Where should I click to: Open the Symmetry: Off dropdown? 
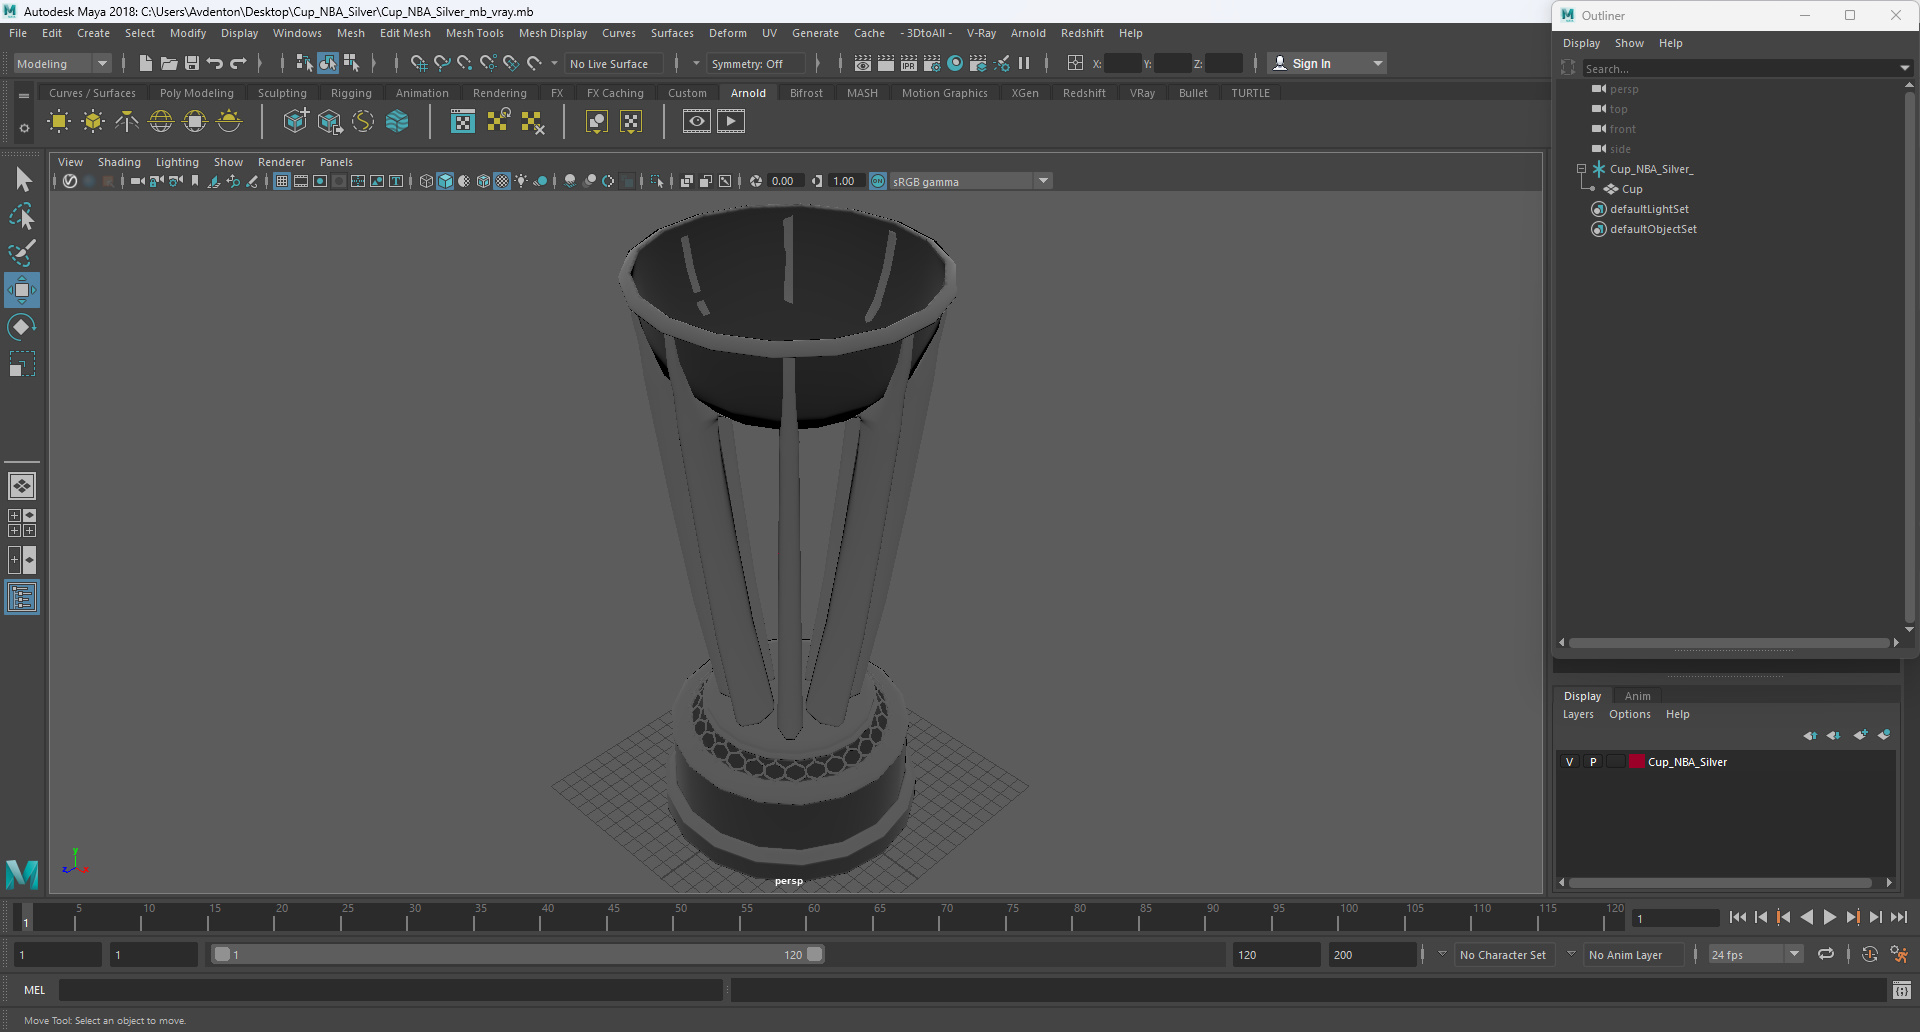(x=756, y=63)
